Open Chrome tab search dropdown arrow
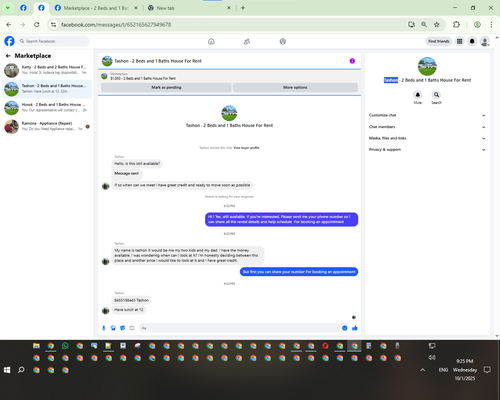This screenshot has height=400, width=500. [x=8, y=8]
